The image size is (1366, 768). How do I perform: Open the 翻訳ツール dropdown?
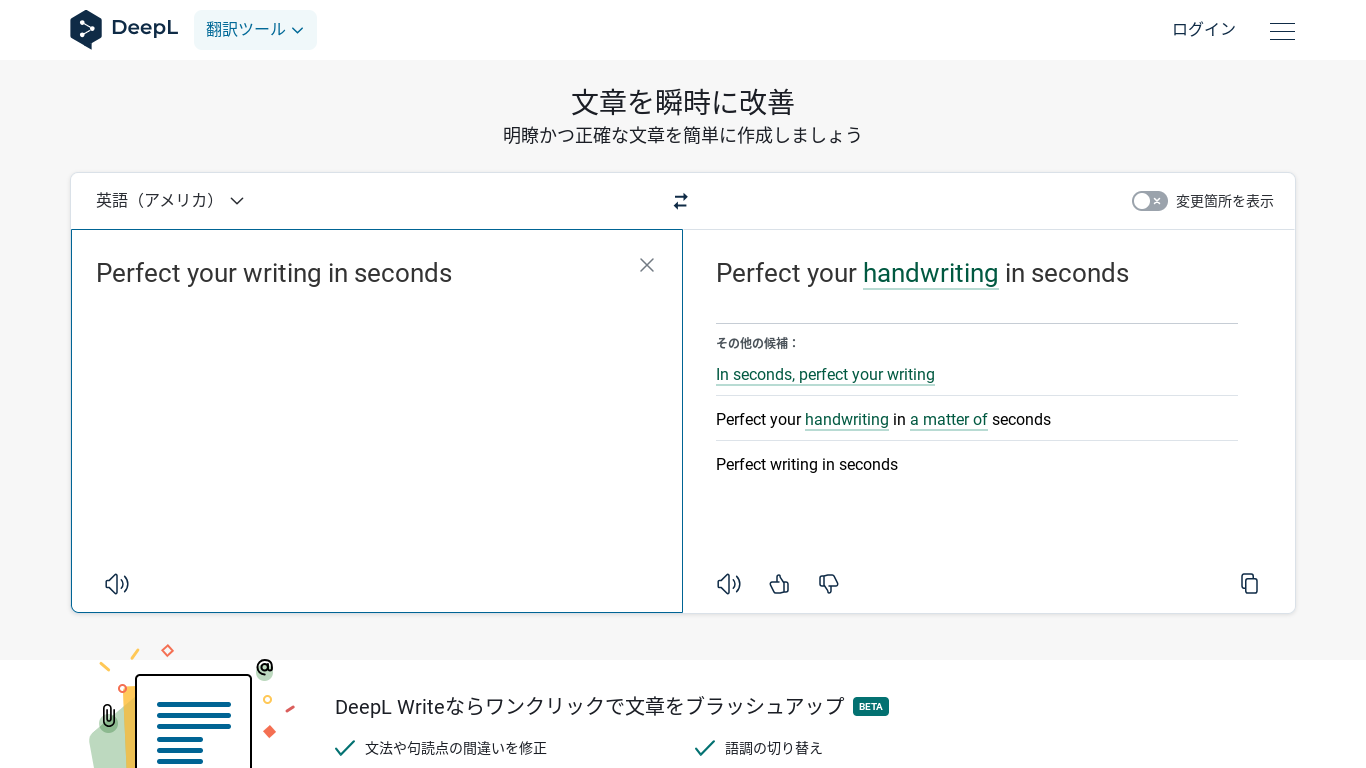[255, 30]
